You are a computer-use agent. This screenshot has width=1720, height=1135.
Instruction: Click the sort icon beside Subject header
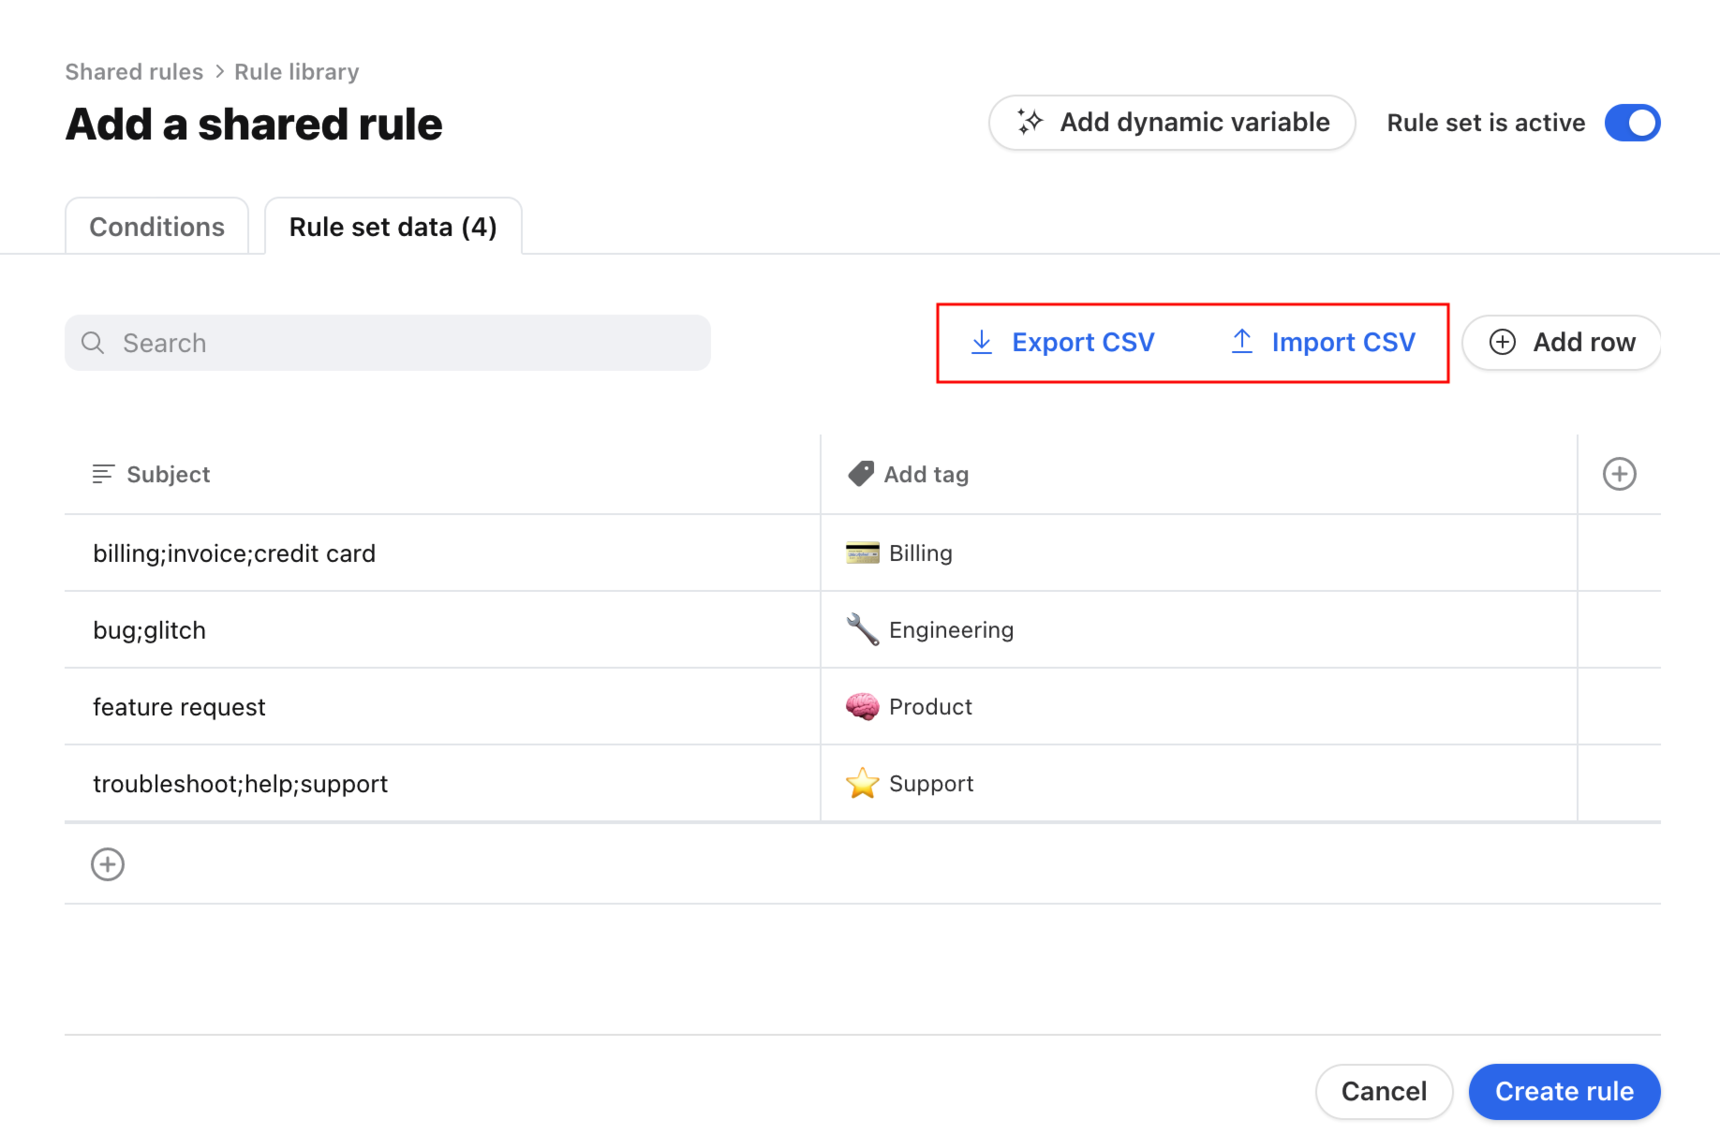[x=103, y=473]
